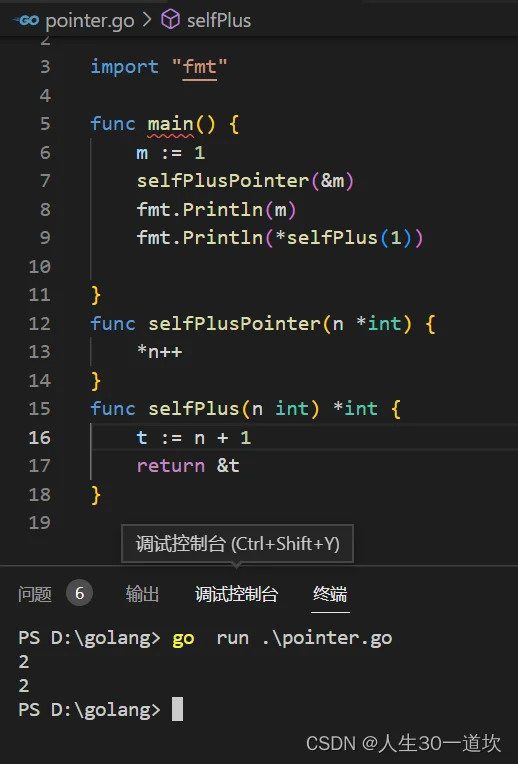Open the 输出 panel tab
Image resolution: width=518 pixels, height=764 pixels.
coord(142,594)
